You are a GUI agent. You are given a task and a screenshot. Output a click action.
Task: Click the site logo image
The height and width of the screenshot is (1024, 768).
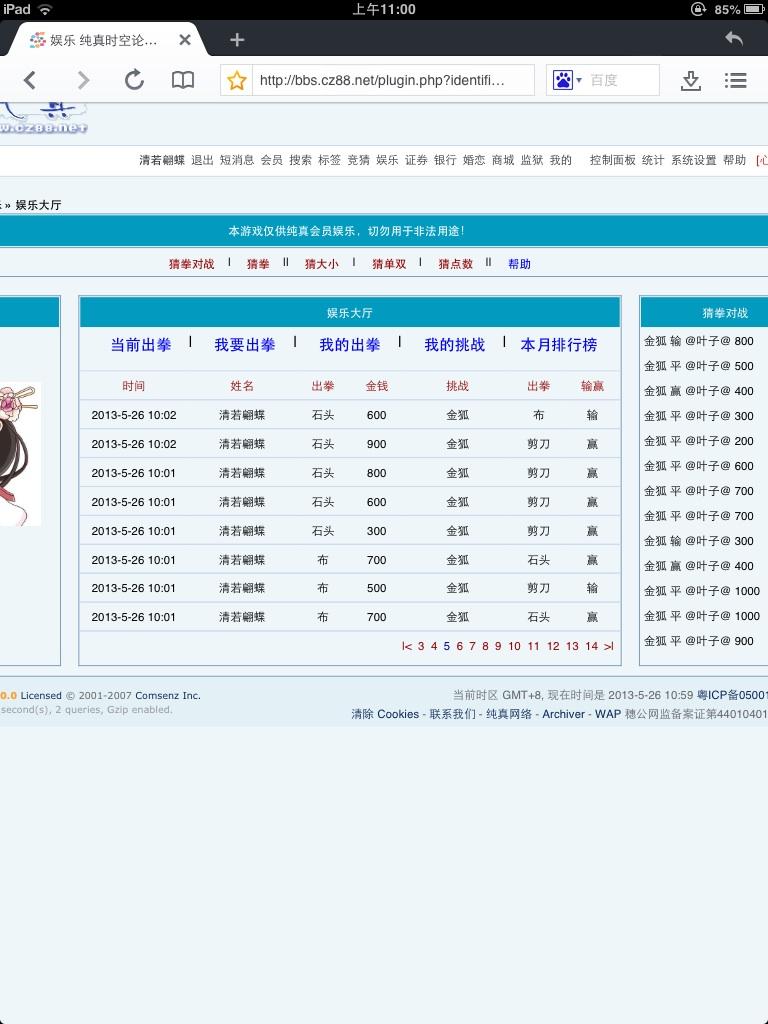tap(42, 118)
